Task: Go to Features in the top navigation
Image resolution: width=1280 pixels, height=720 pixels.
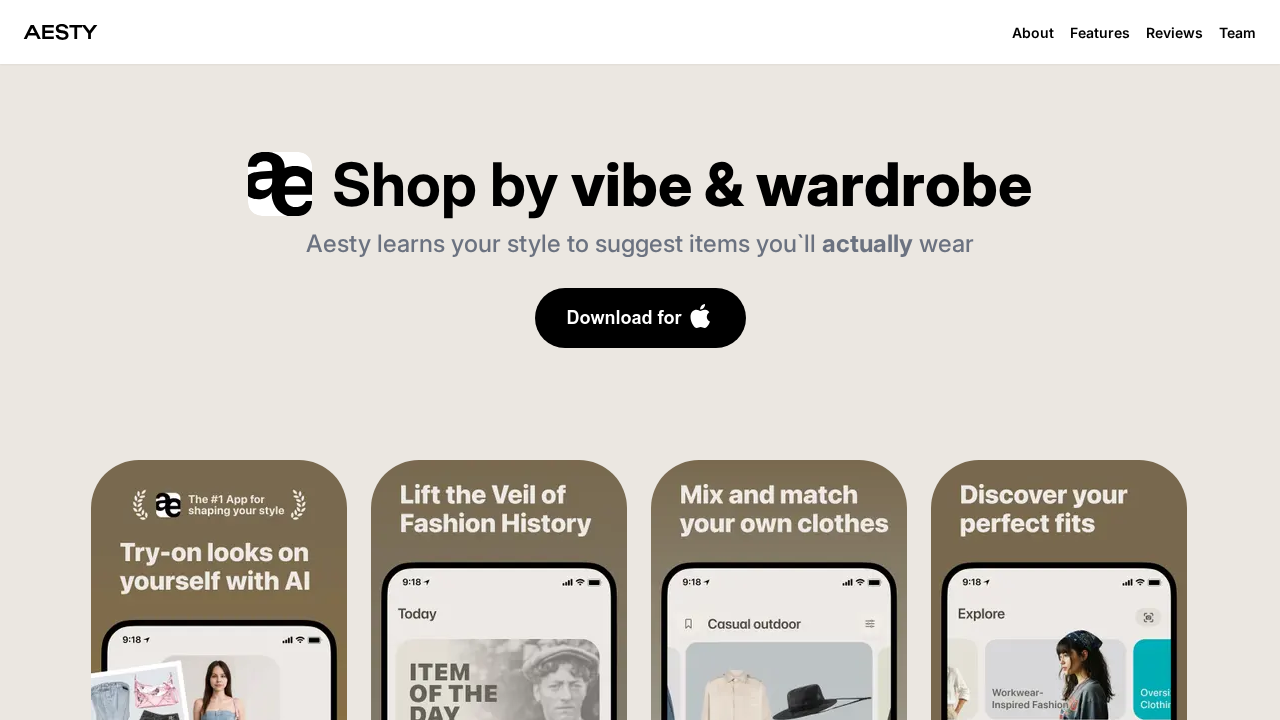Action: point(1099,33)
